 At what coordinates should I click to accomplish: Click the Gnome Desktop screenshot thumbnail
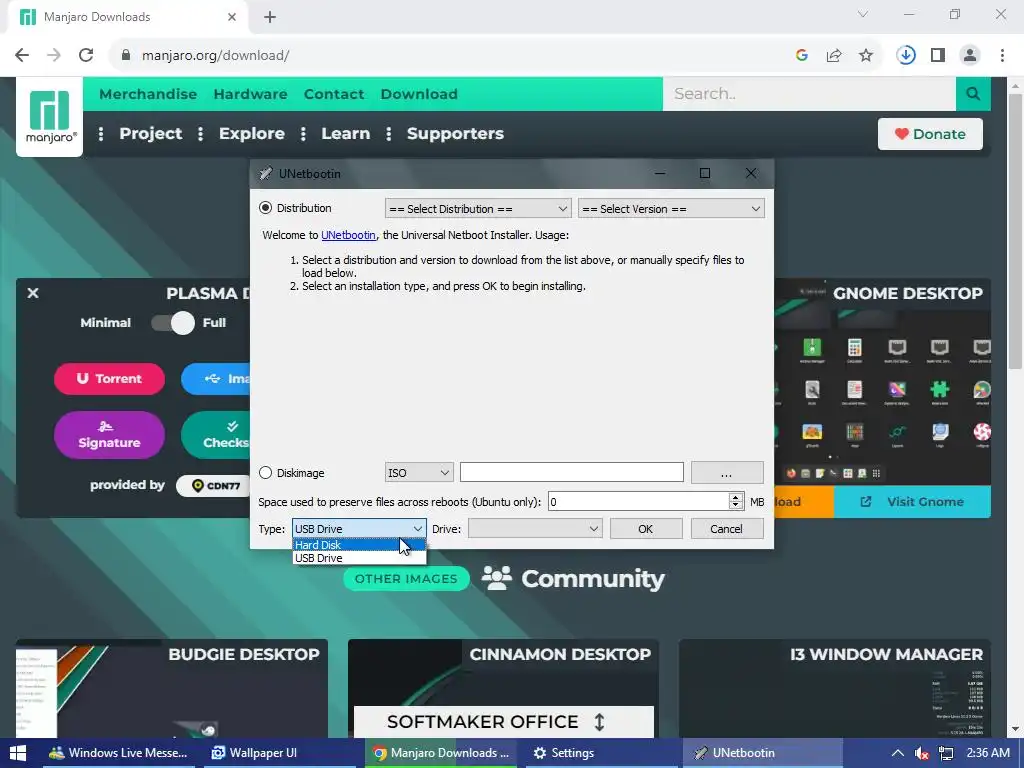click(882, 397)
